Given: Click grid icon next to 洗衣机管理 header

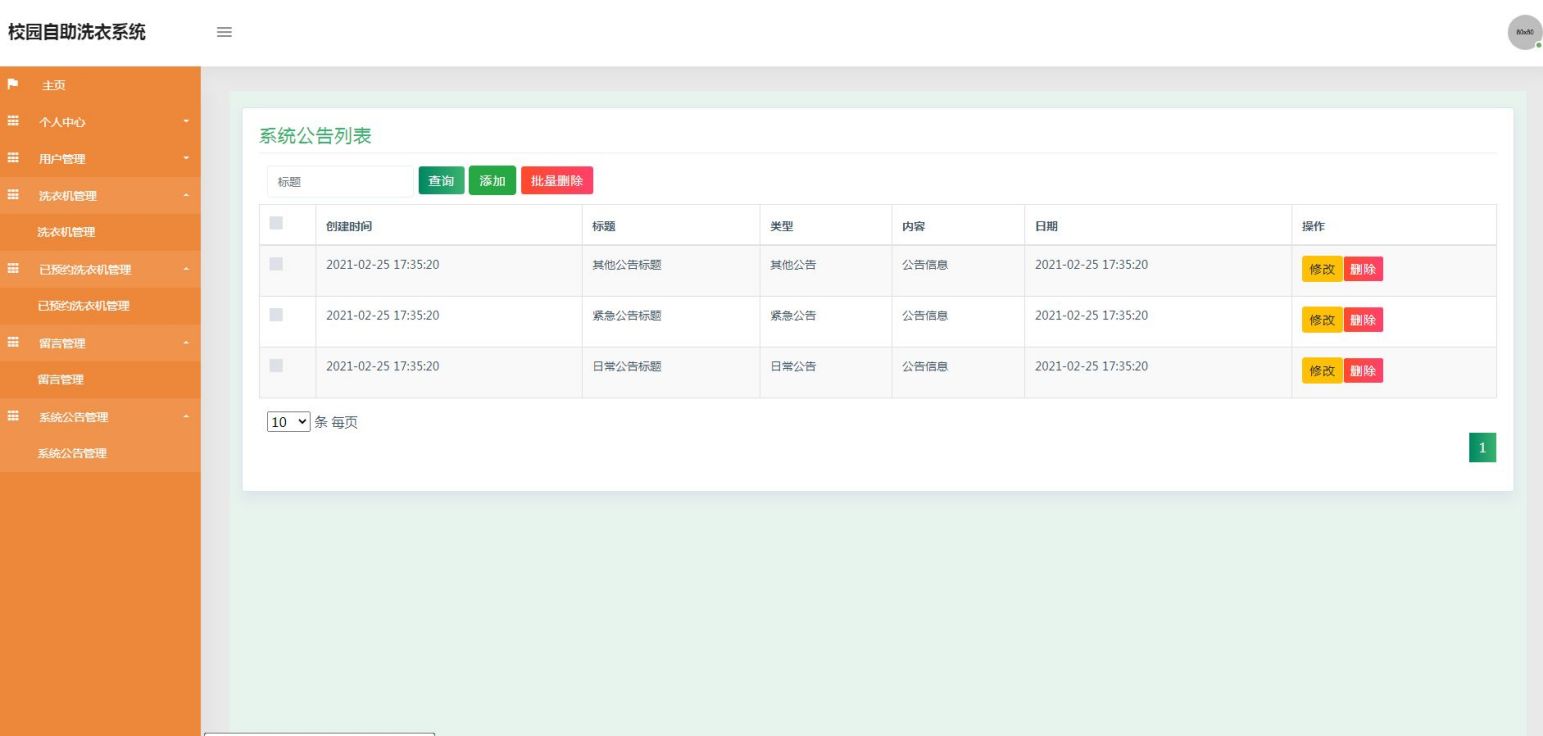Looking at the screenshot, I should (13, 195).
